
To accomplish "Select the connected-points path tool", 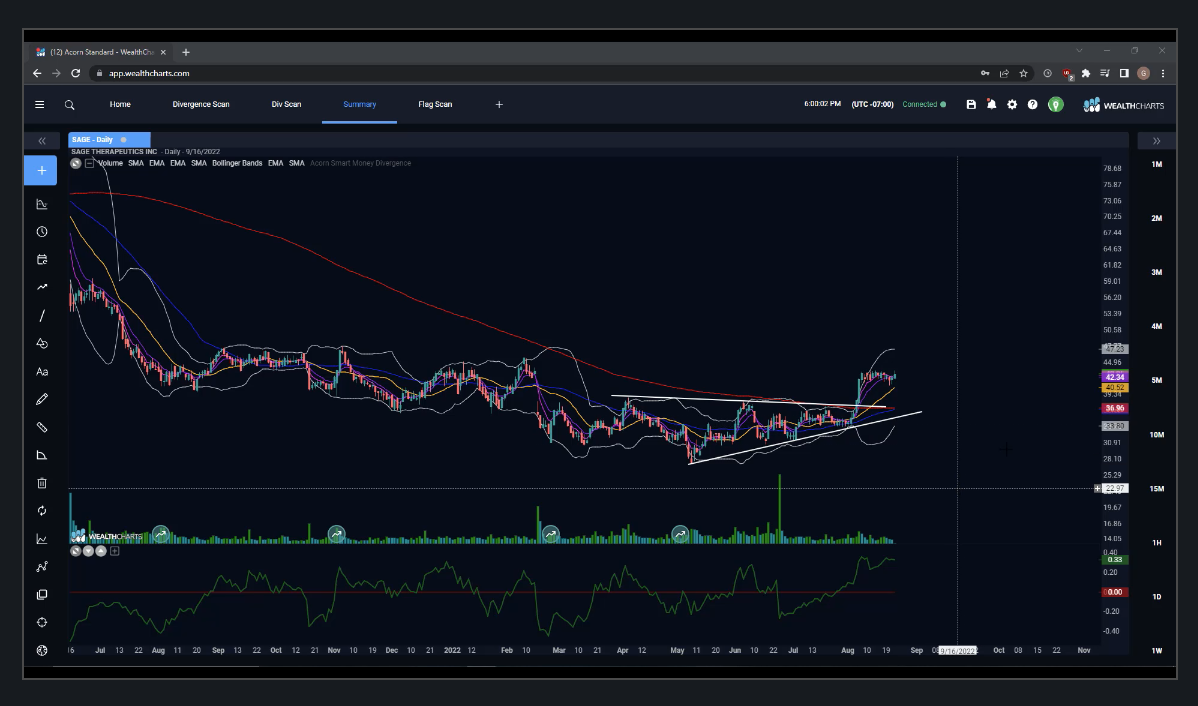I will (x=42, y=567).
